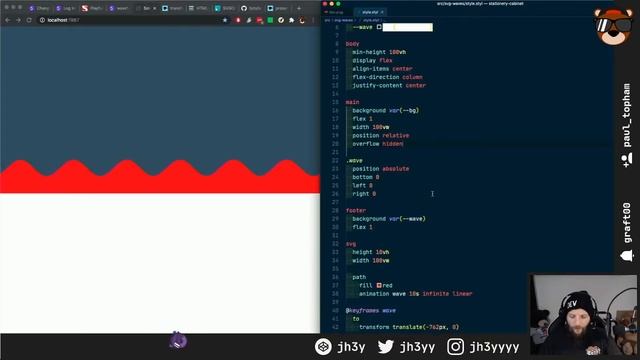Click the 'main' selector line
The image size is (640, 360).
[x=352, y=102]
